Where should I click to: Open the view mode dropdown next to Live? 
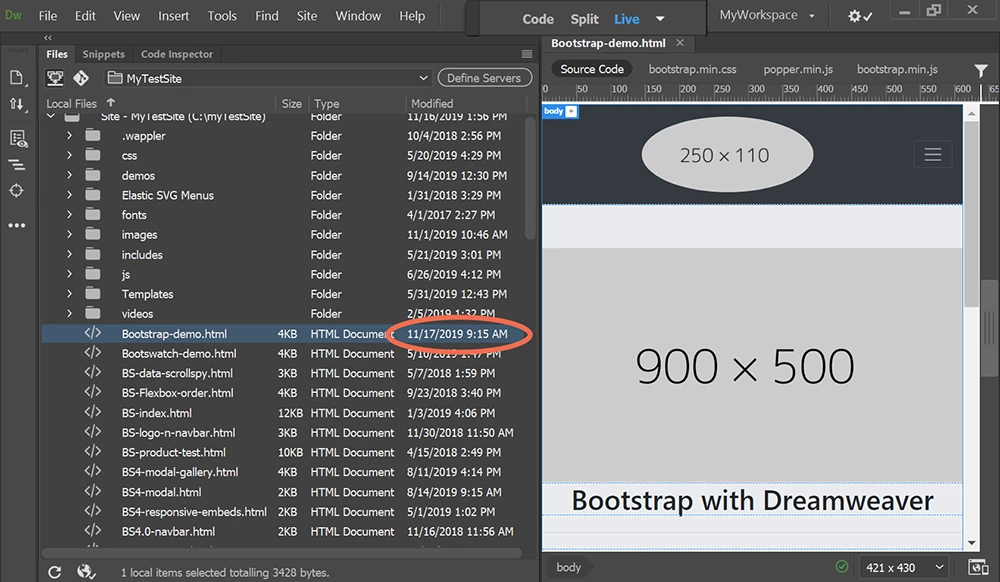pyautogui.click(x=660, y=18)
